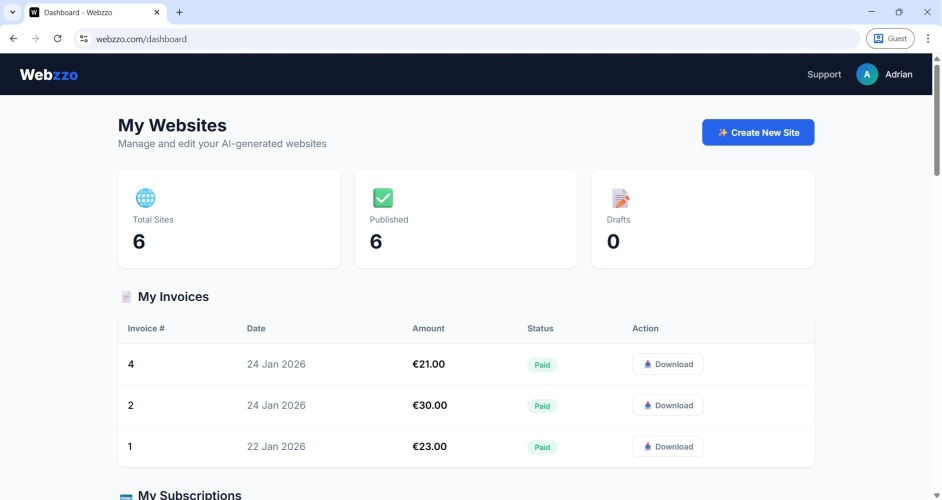Open the Guest profile button

[x=890, y=38]
